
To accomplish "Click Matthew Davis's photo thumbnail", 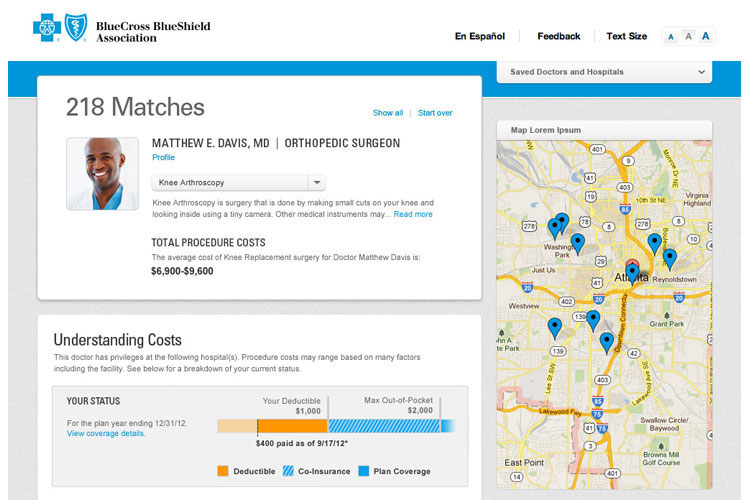I will [x=102, y=174].
